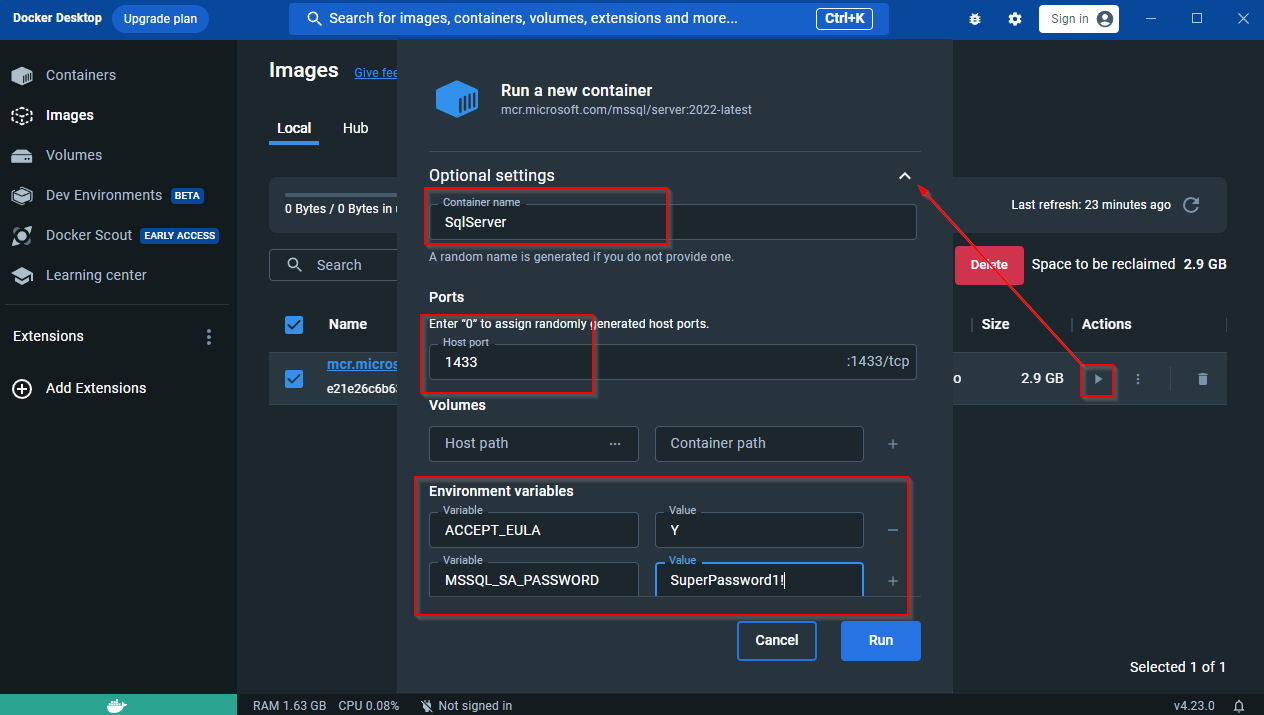Toggle the select-all images checkbox
Image resolution: width=1264 pixels, height=715 pixels.
(294, 325)
